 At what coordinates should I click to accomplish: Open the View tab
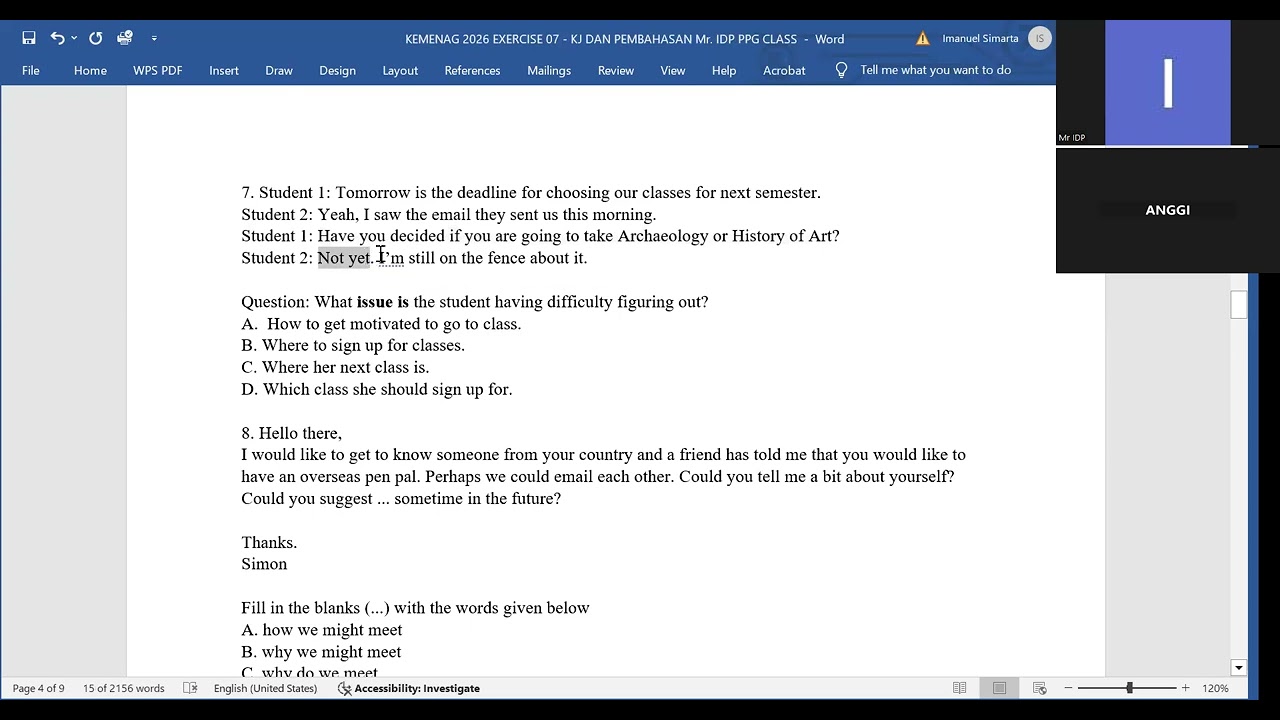tap(673, 70)
